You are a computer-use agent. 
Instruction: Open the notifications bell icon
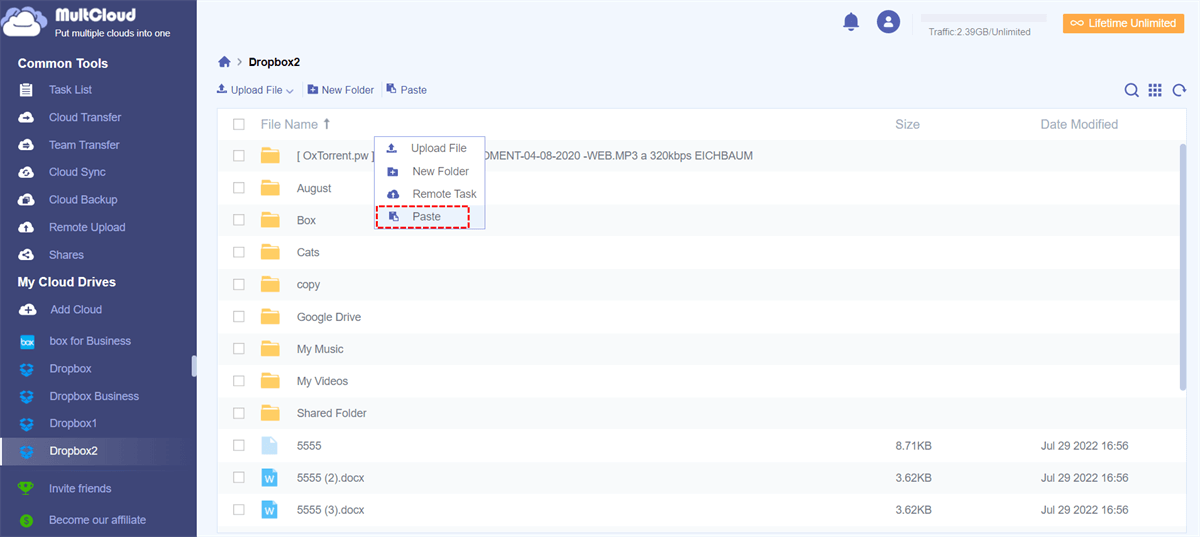coord(851,21)
